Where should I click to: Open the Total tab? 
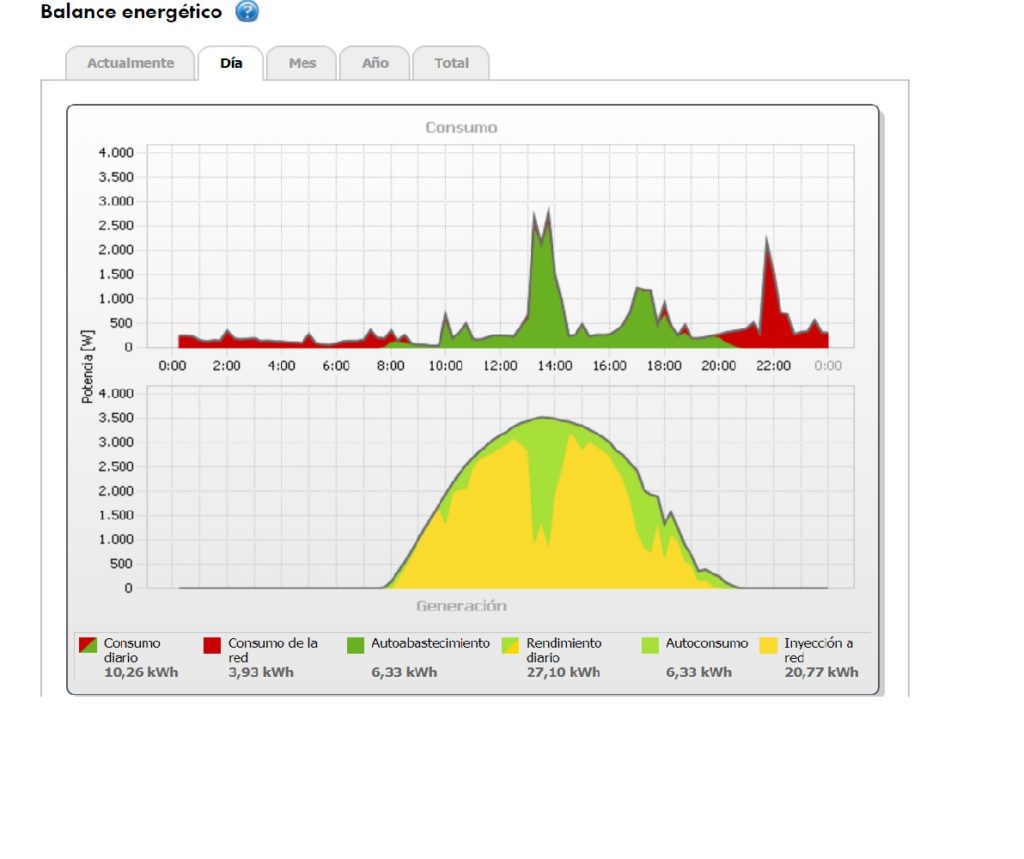[451, 63]
